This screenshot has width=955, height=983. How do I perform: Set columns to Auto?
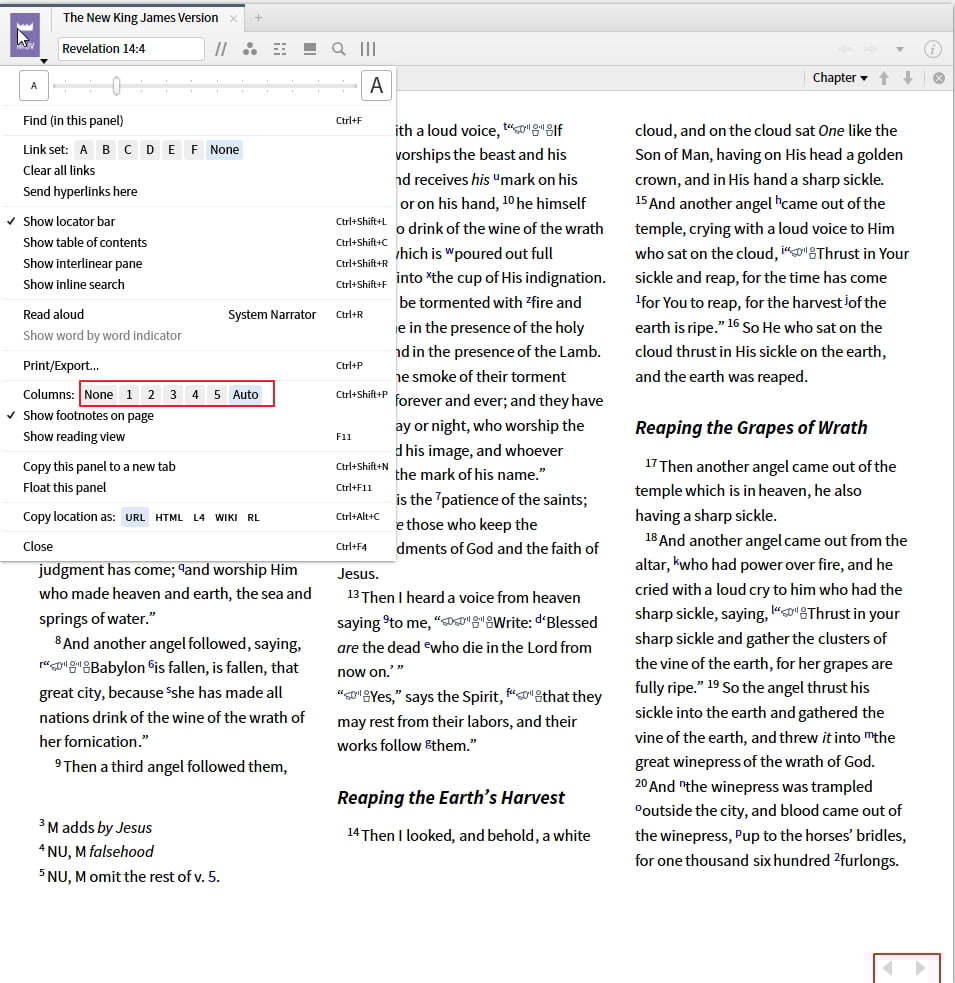pos(245,394)
